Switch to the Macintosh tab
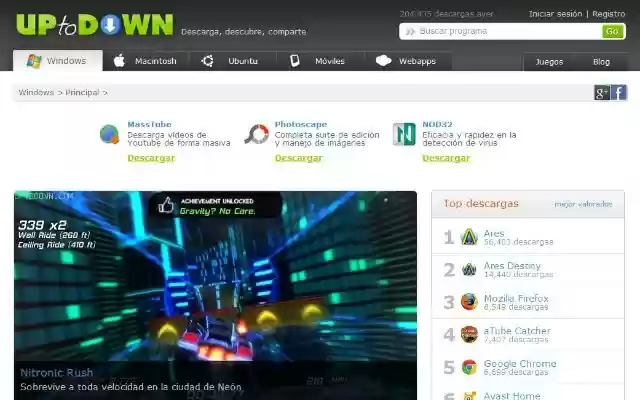Viewport: 640px width, 400px height. pos(146,61)
